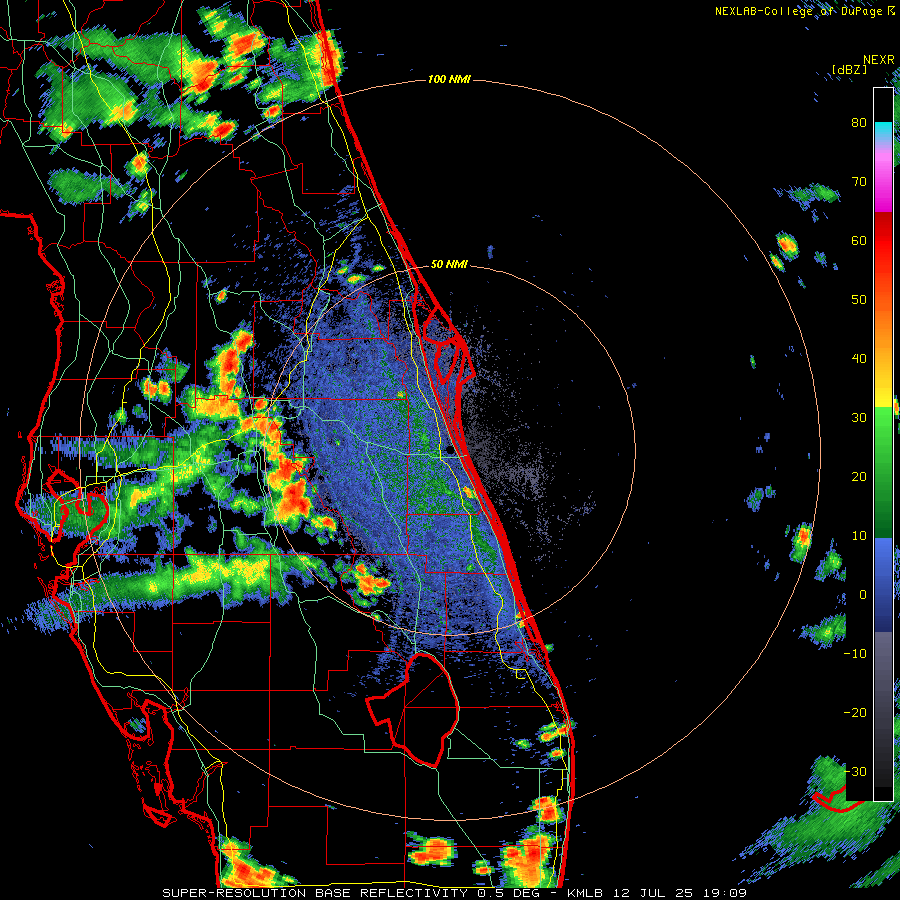This screenshot has width=900, height=900.
Task: Click the "50 NMI" range ring label
Action: click(x=449, y=265)
